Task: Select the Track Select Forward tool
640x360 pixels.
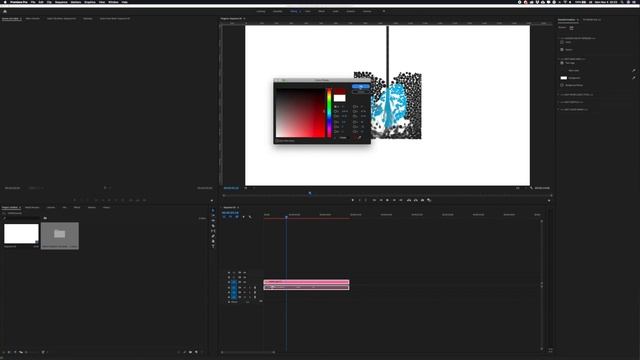Action: point(213,216)
